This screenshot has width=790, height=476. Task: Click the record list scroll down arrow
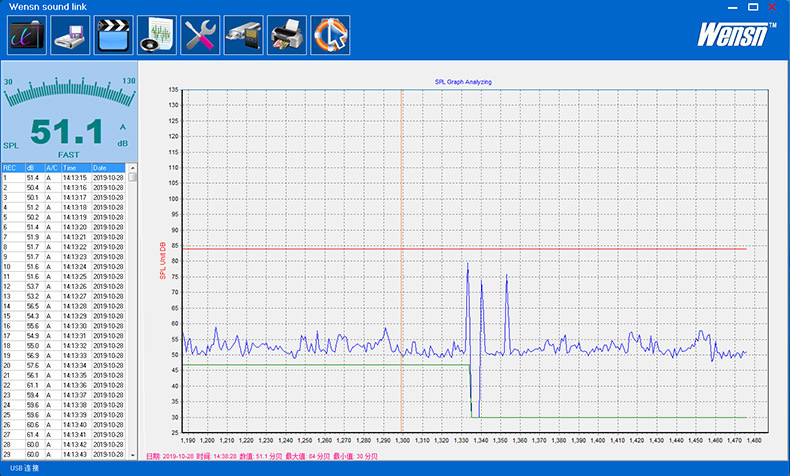click(x=132, y=456)
